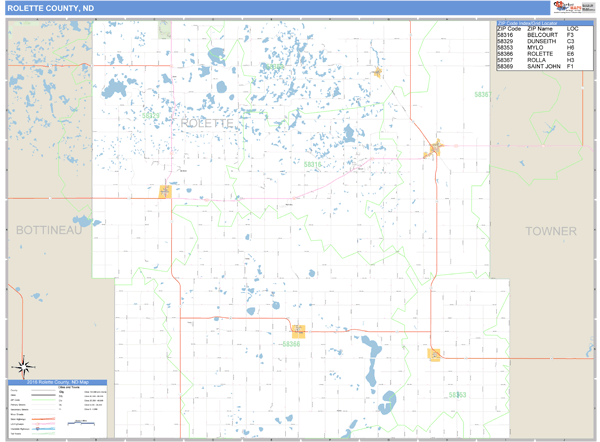The image size is (600, 442).
Task: Click the Rolla city marker
Action: (x=435, y=149)
